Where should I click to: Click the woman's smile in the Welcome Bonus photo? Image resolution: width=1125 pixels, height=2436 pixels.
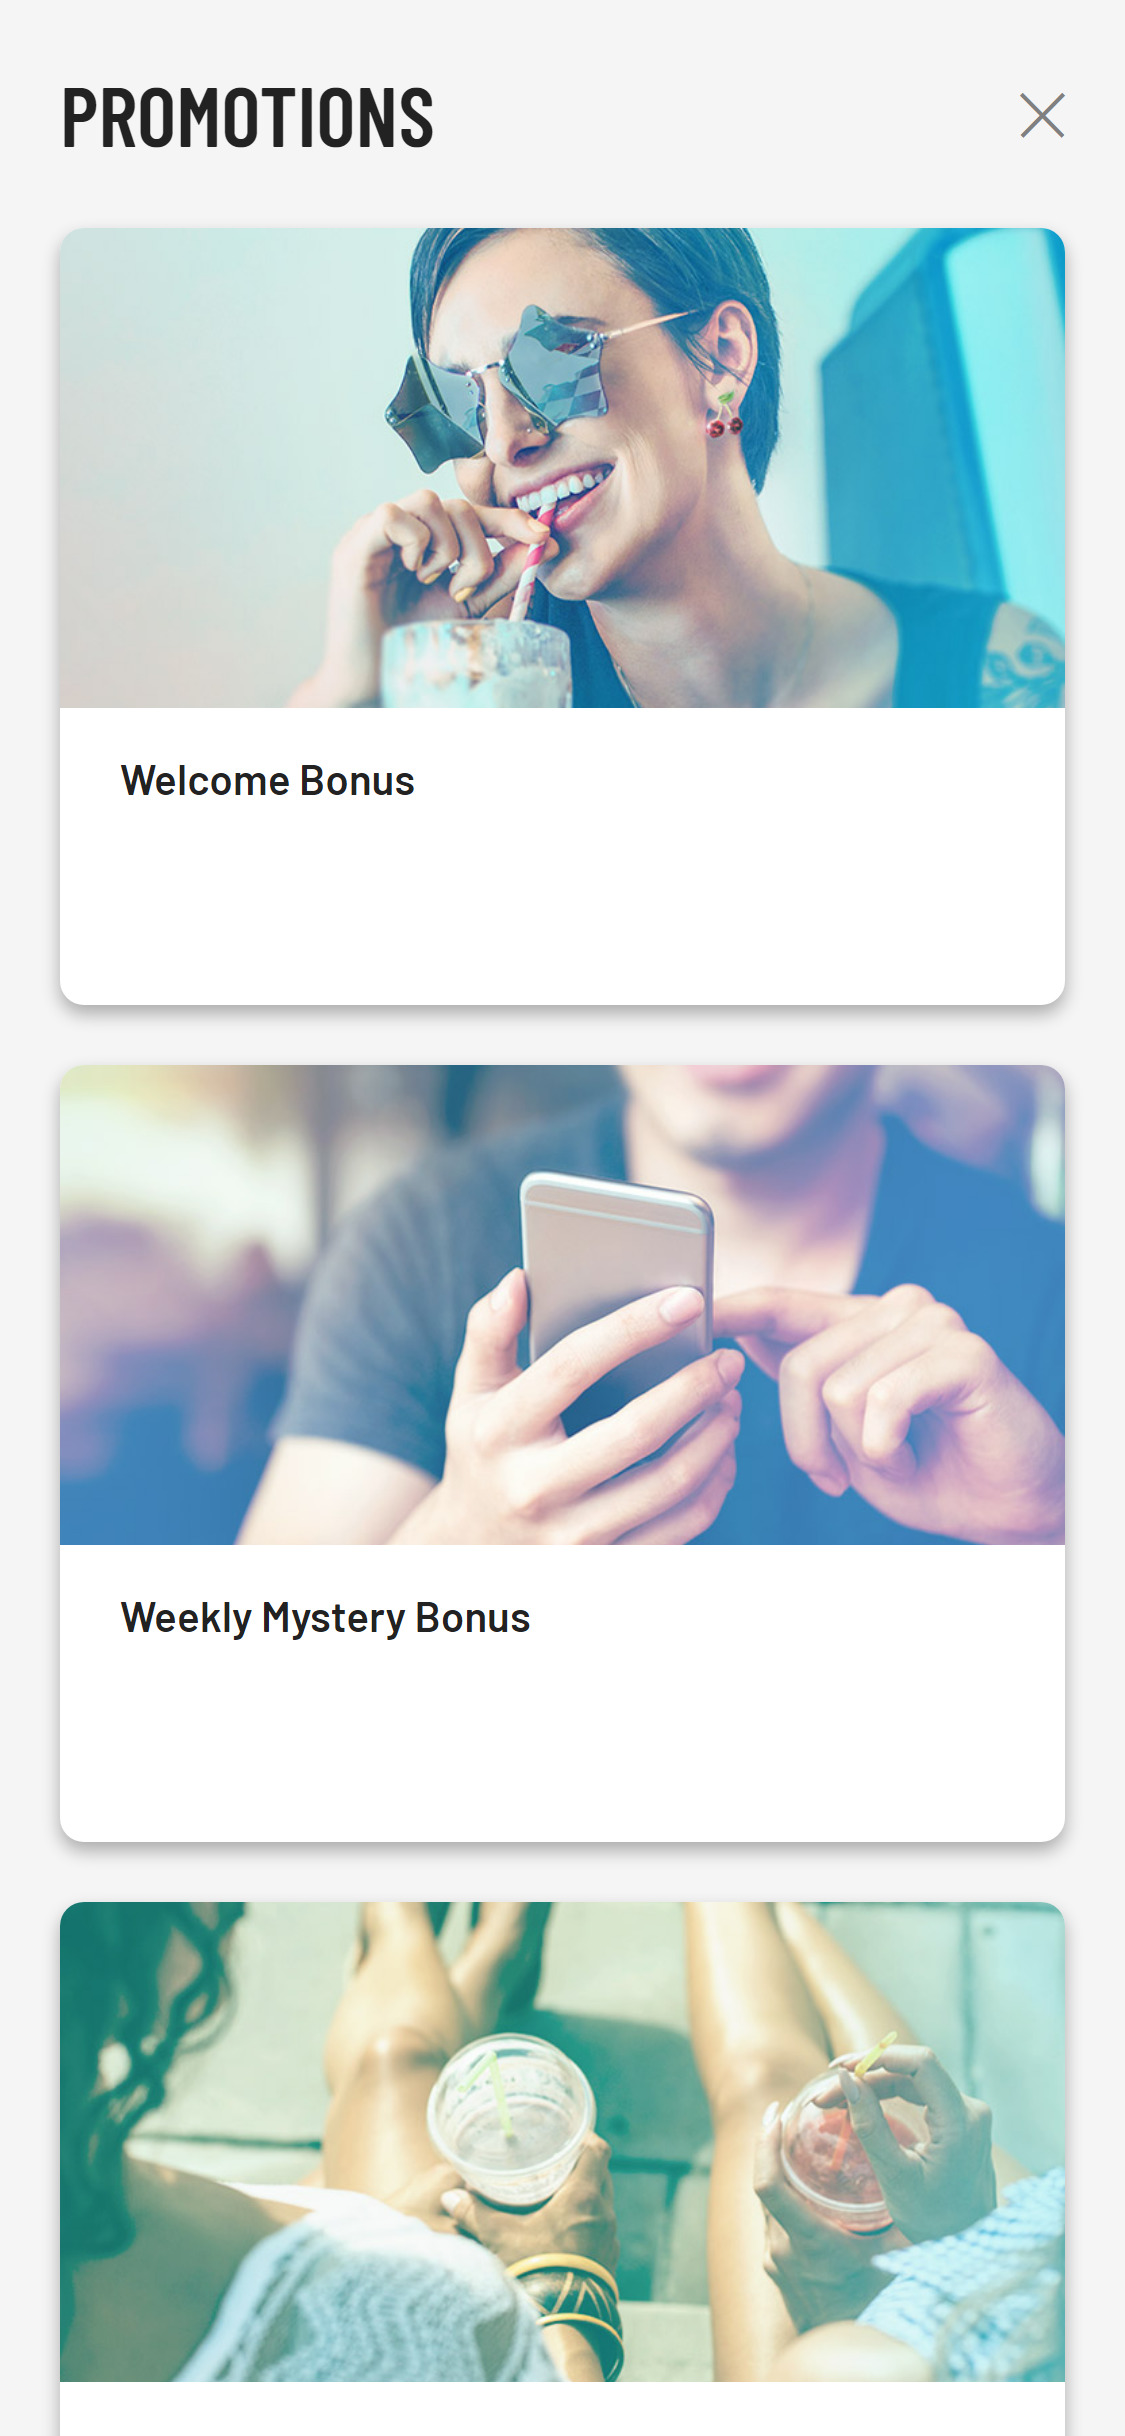pyautogui.click(x=562, y=493)
